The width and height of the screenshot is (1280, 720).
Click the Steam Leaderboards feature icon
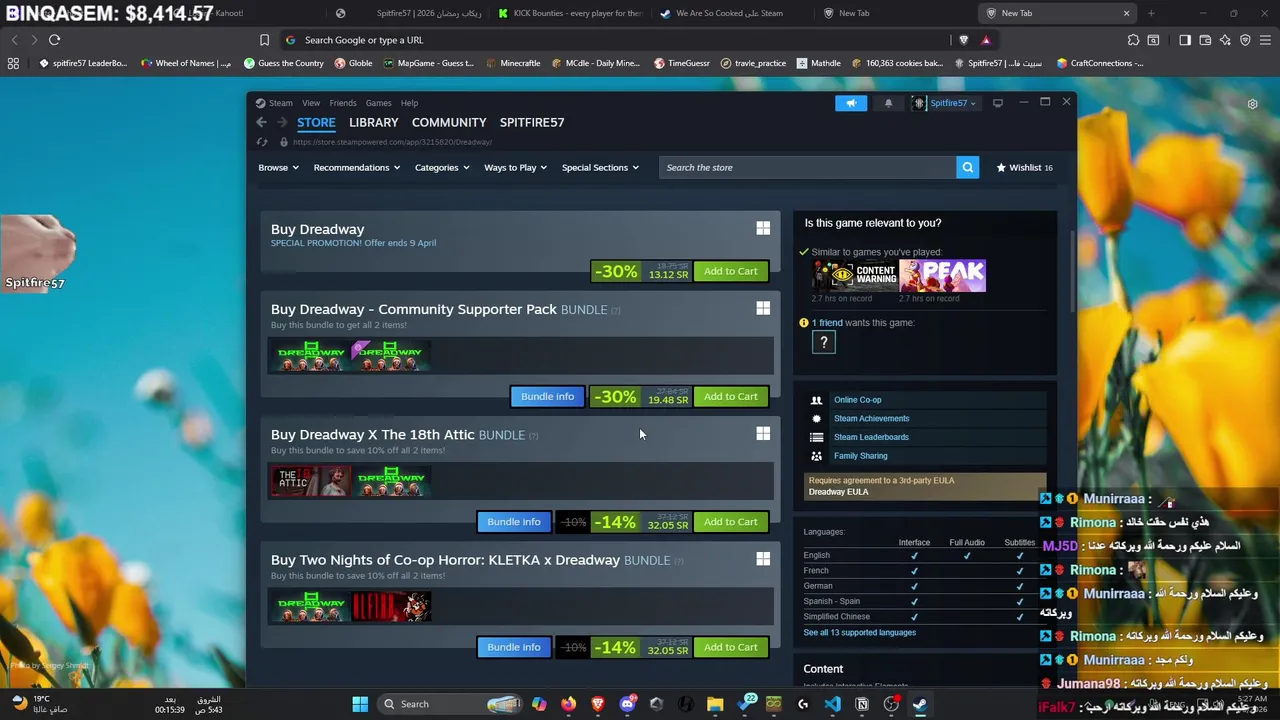(816, 437)
